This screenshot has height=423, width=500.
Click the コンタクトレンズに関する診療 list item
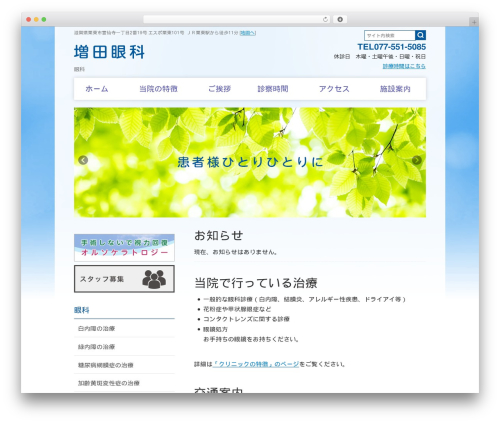(246, 319)
